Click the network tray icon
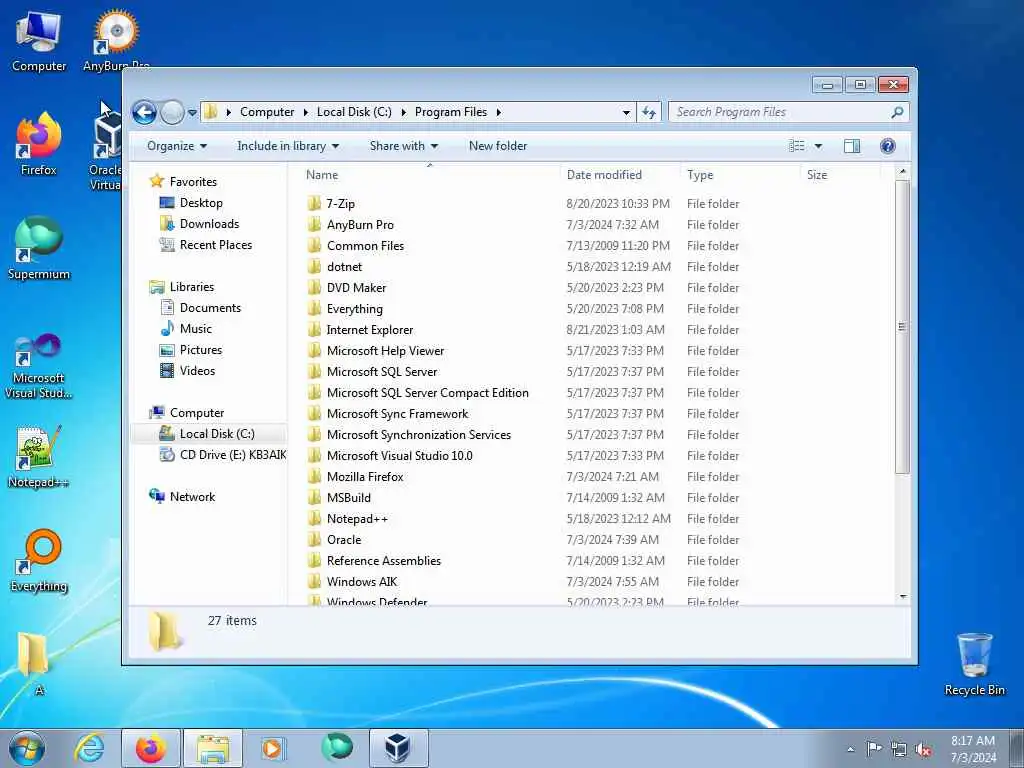The width and height of the screenshot is (1024, 768). [899, 750]
